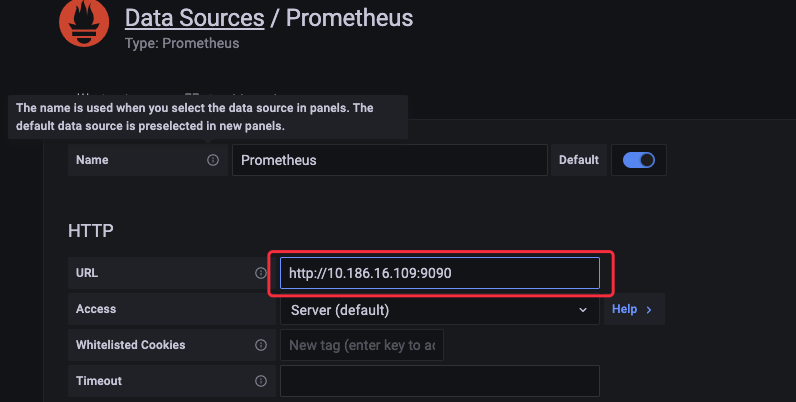Click the HTTP section heading

point(91,231)
